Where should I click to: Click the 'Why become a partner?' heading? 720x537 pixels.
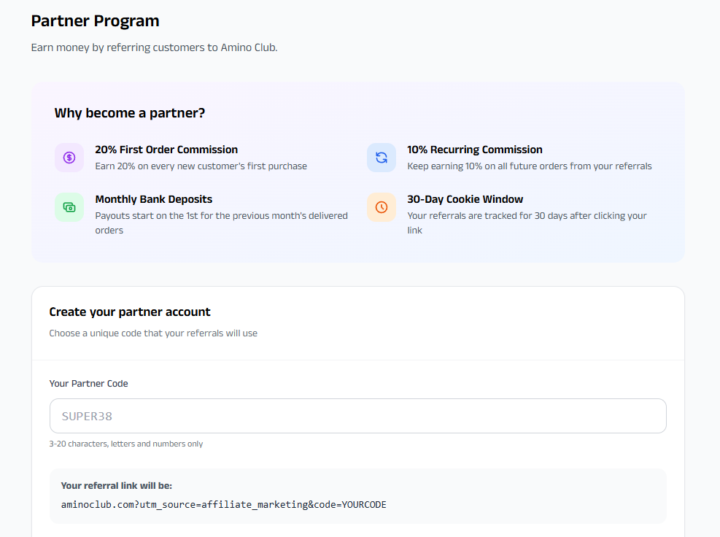[129, 113]
